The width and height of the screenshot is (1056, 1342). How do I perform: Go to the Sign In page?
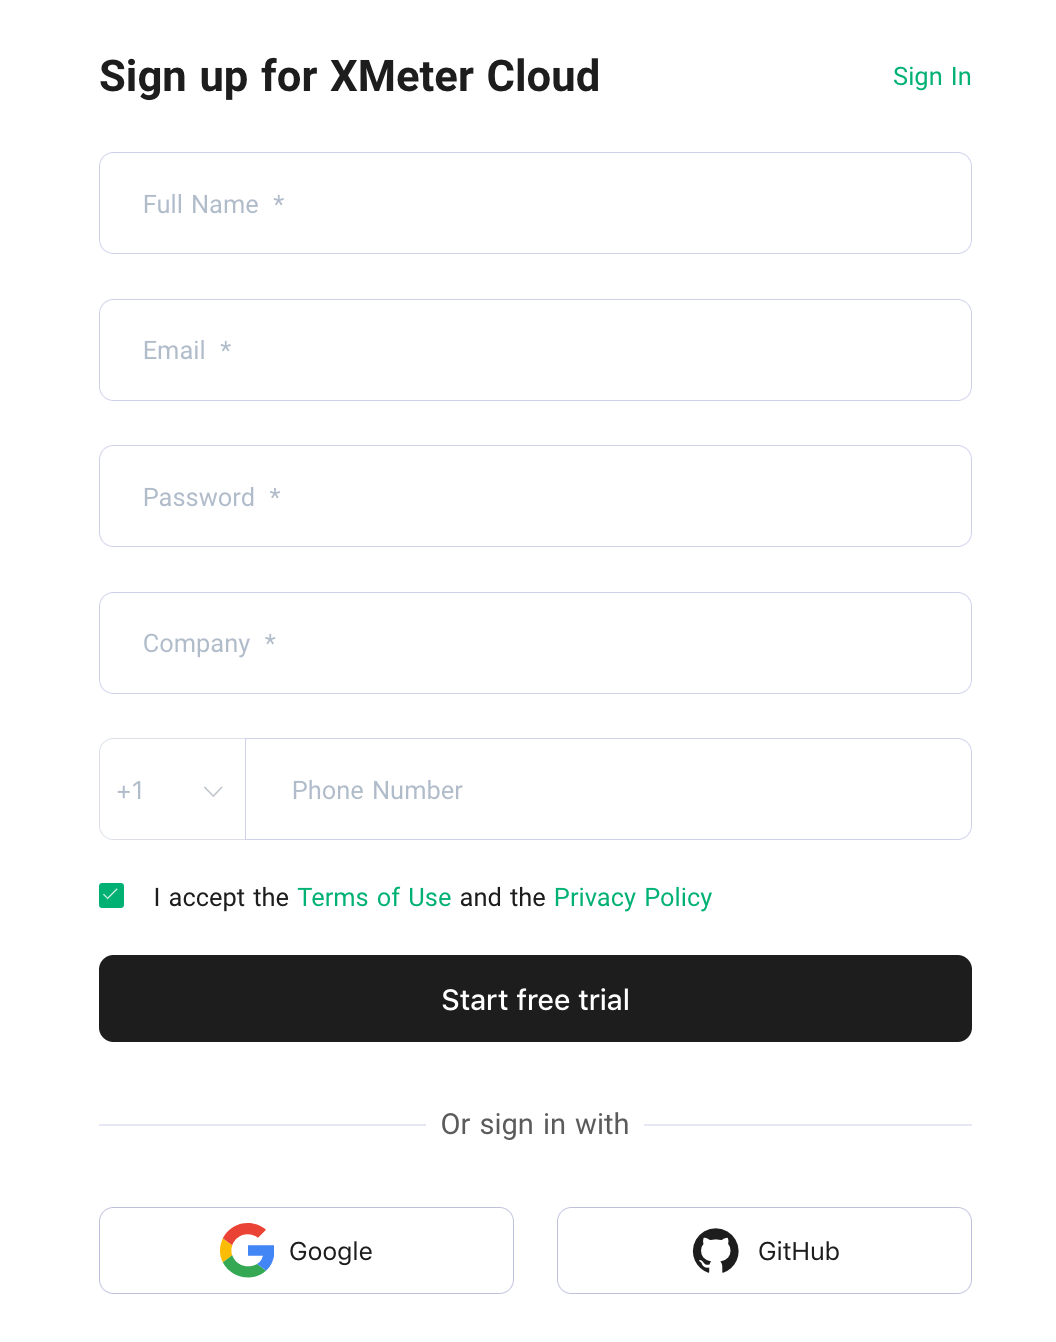pos(931,77)
